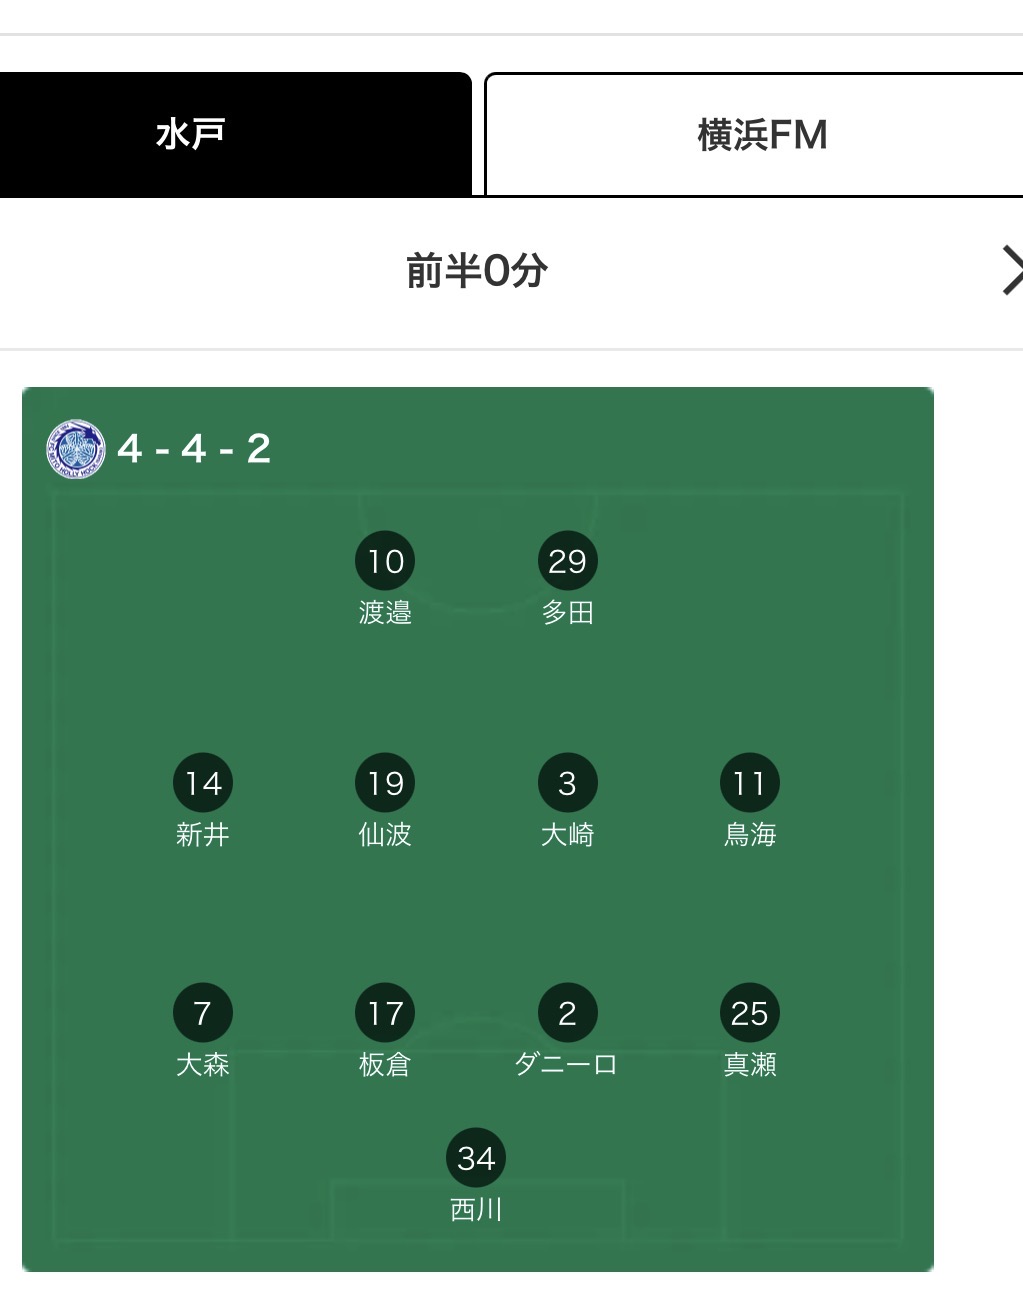Select number 25 真瀬 circle

(x=749, y=1013)
